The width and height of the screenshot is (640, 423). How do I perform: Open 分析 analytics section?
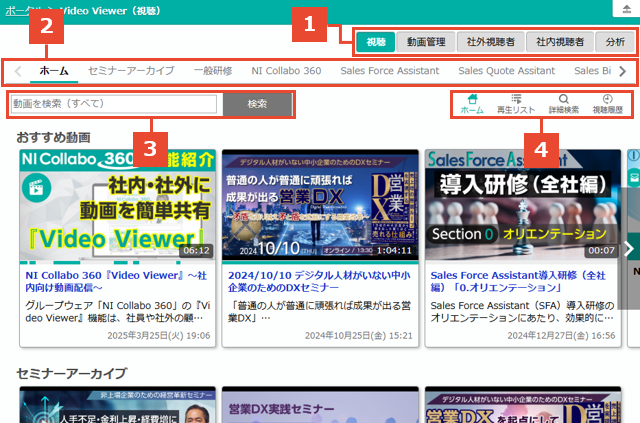[x=615, y=42]
